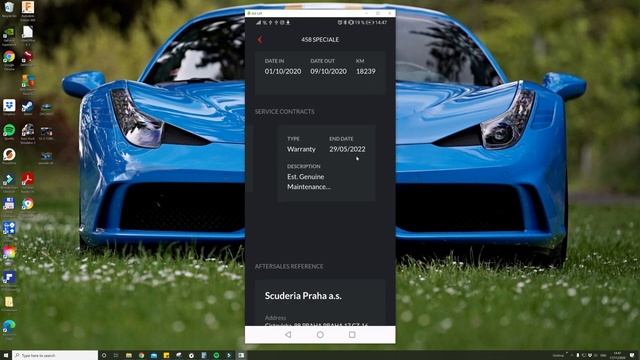
Task: Open the Euro Truck Simulator 2 shortcut
Action: tap(28, 133)
